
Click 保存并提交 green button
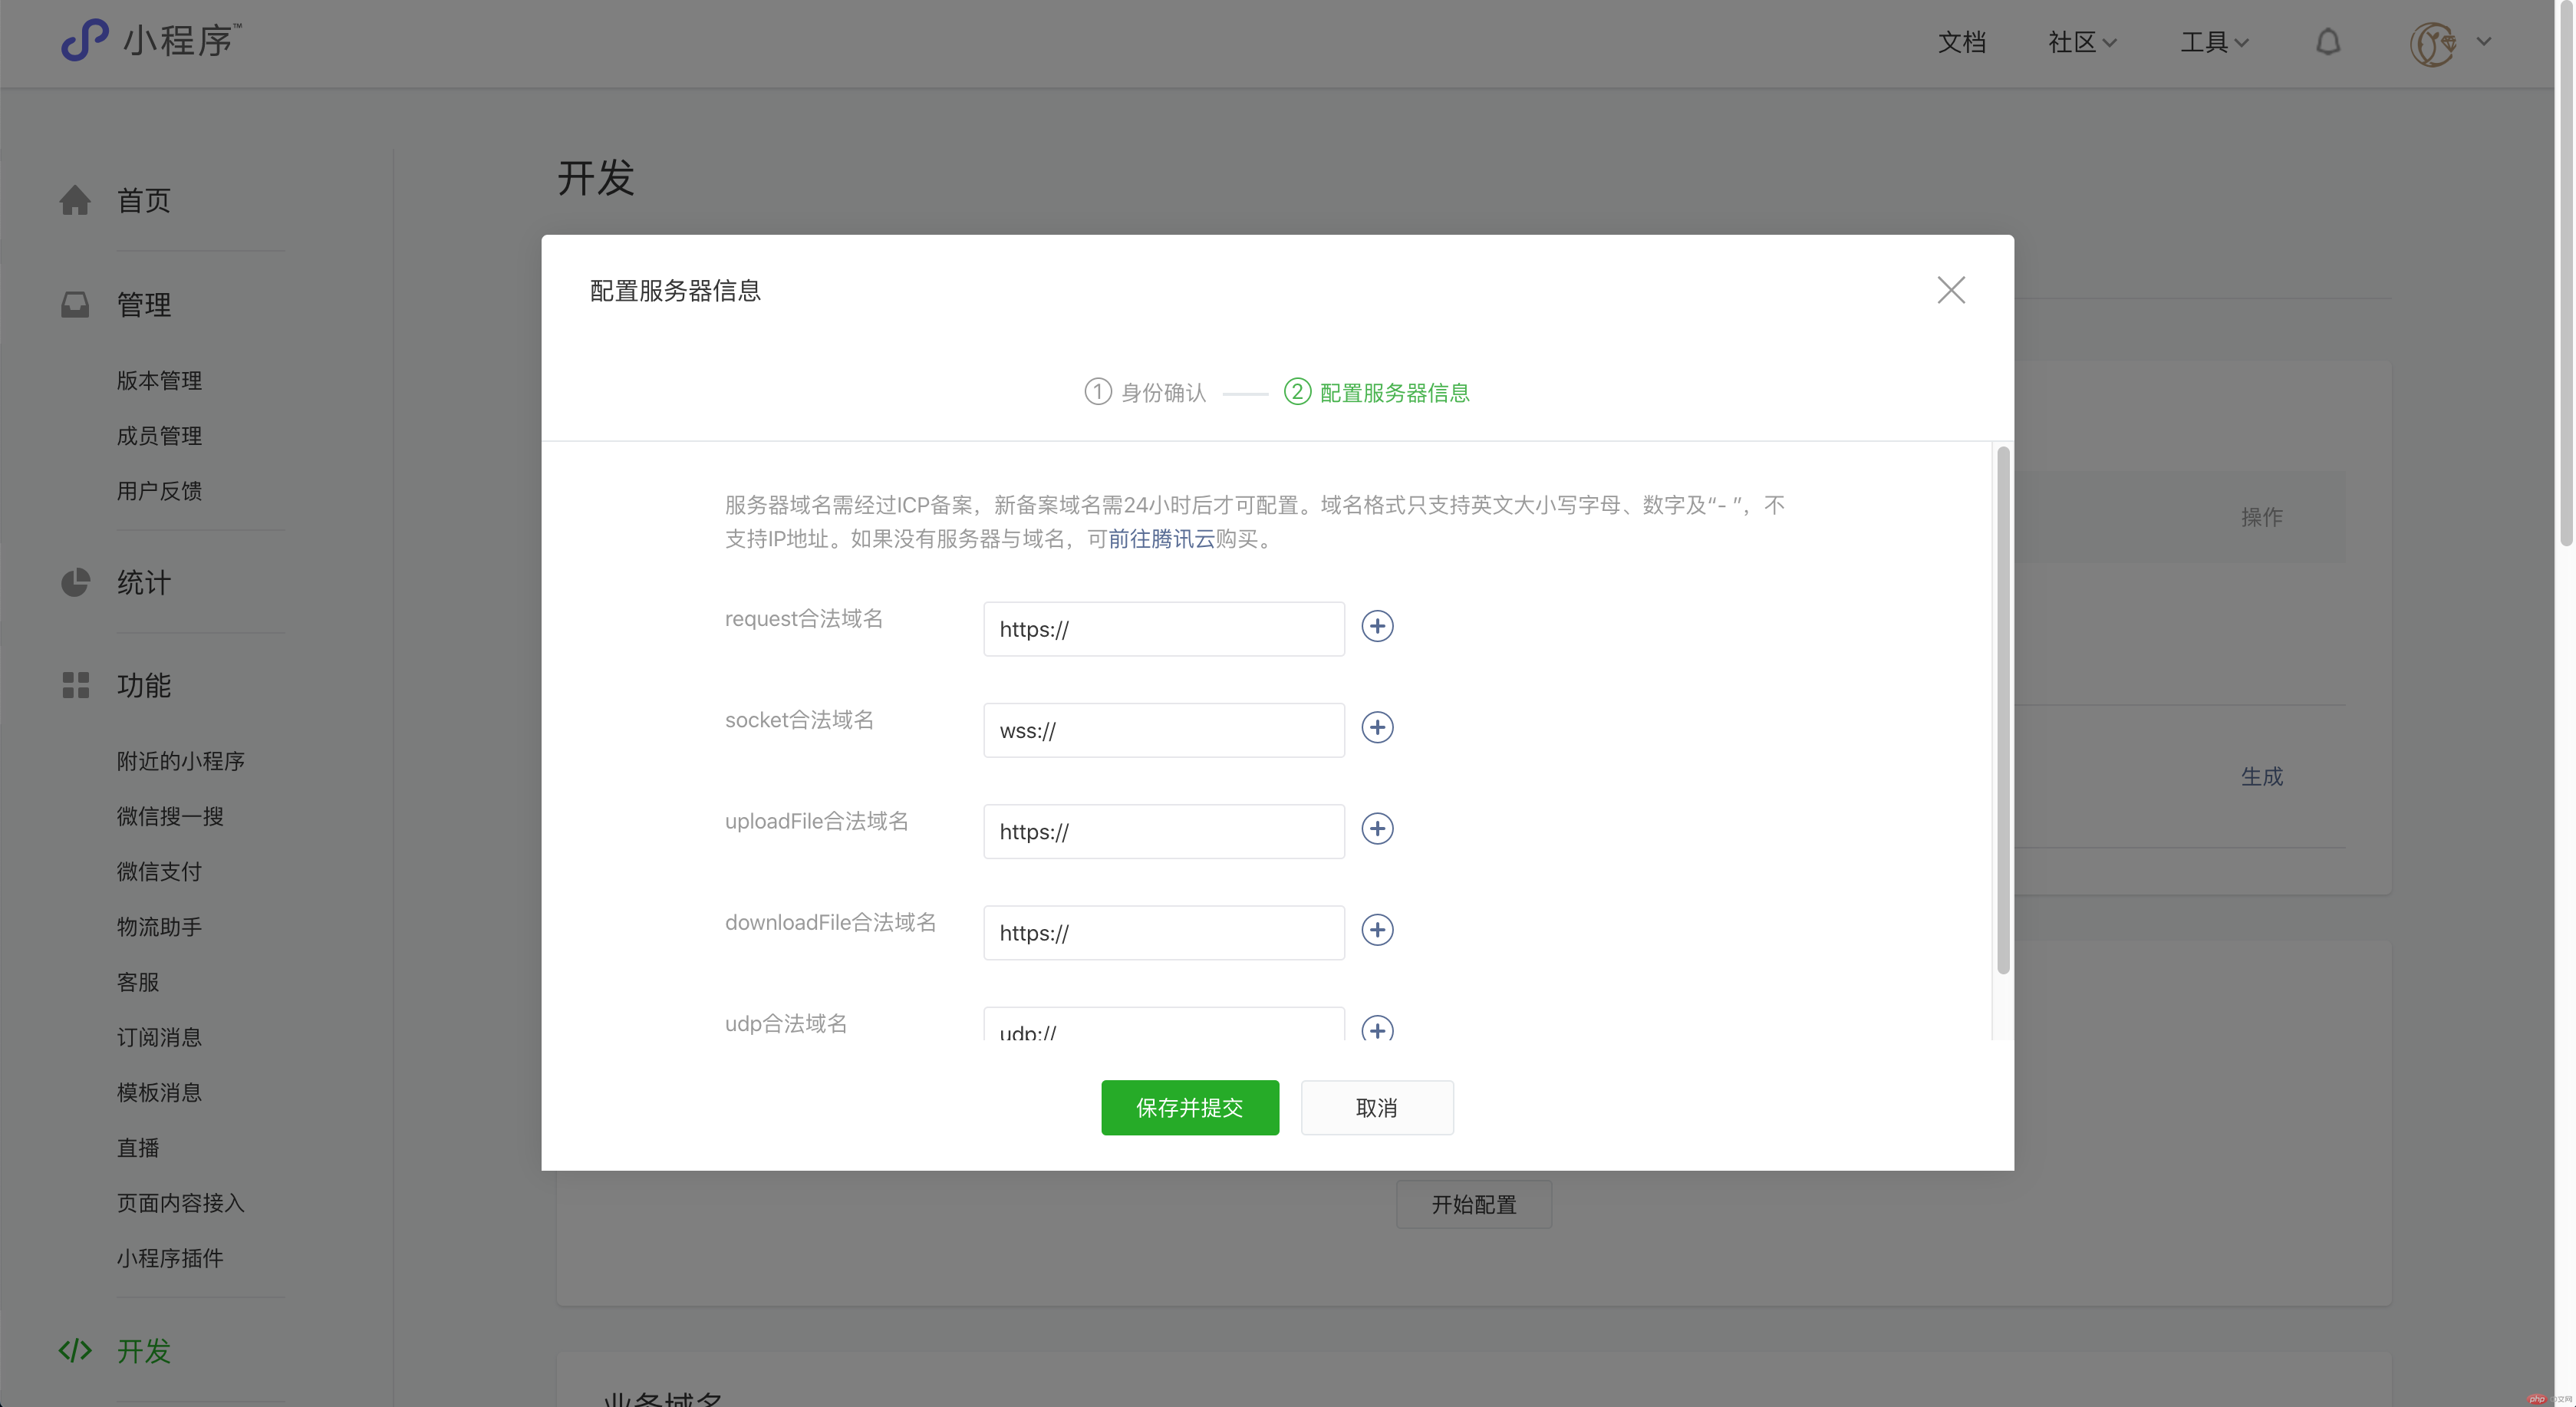[1189, 1107]
